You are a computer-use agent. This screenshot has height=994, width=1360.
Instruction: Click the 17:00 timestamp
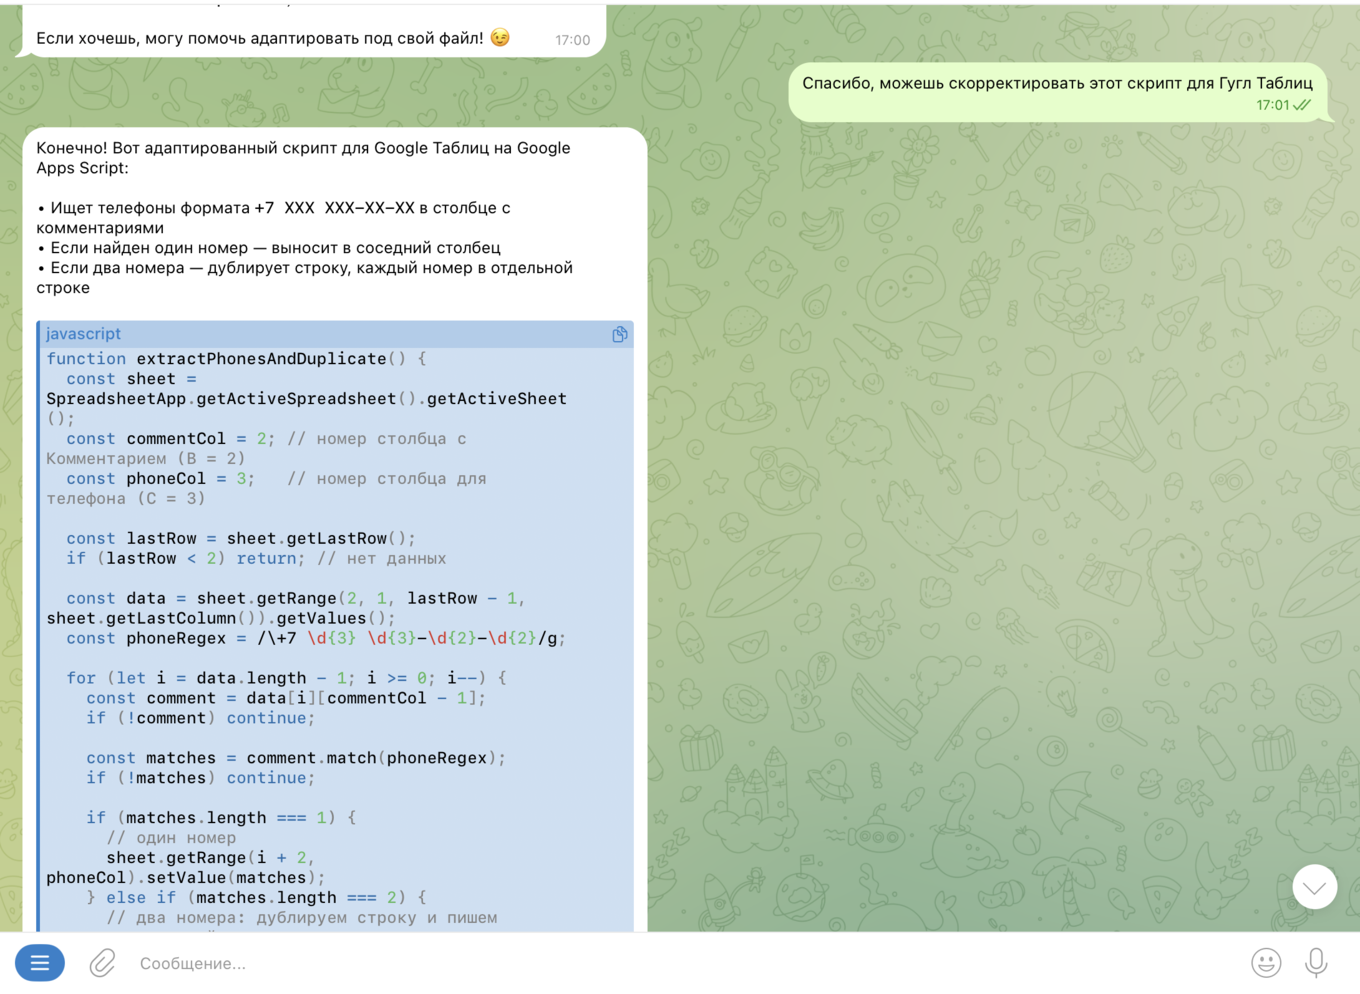573,40
